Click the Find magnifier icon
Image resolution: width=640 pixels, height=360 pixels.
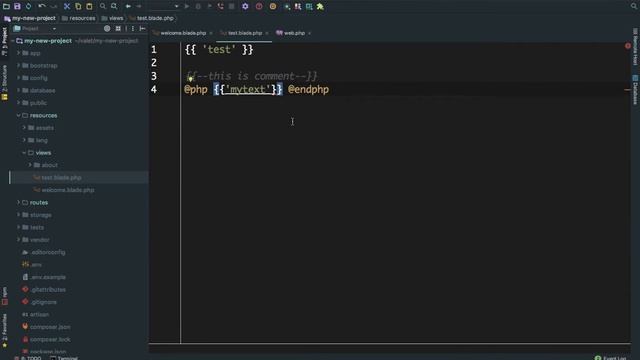coord(103,6)
